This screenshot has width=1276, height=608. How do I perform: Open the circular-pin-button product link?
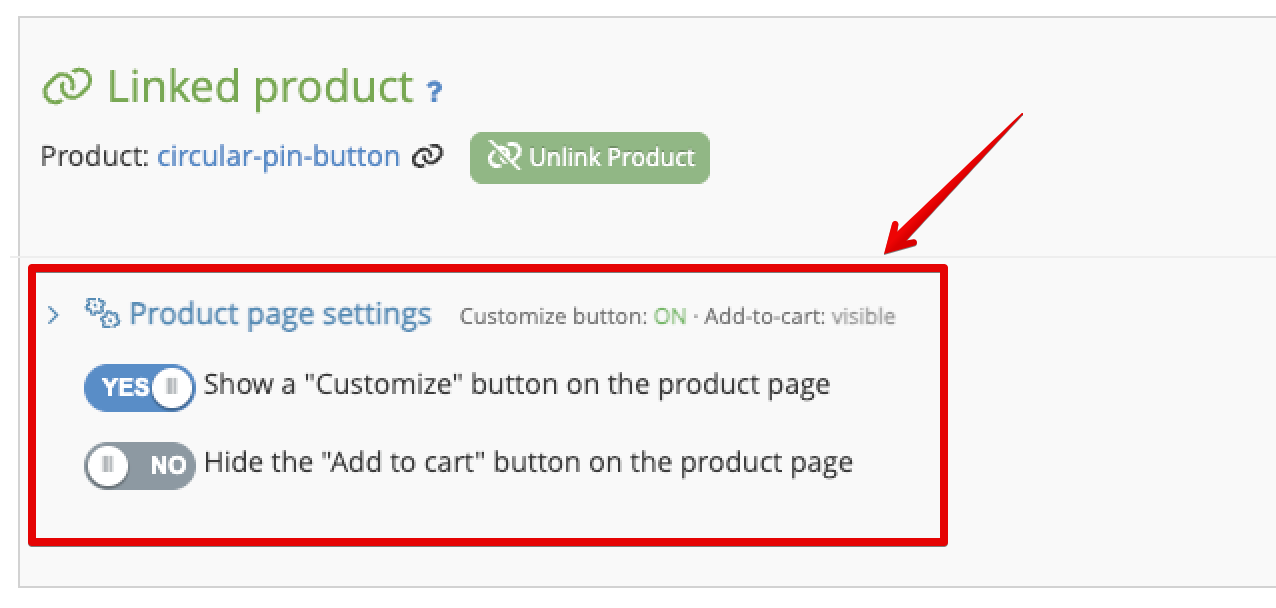tap(279, 157)
